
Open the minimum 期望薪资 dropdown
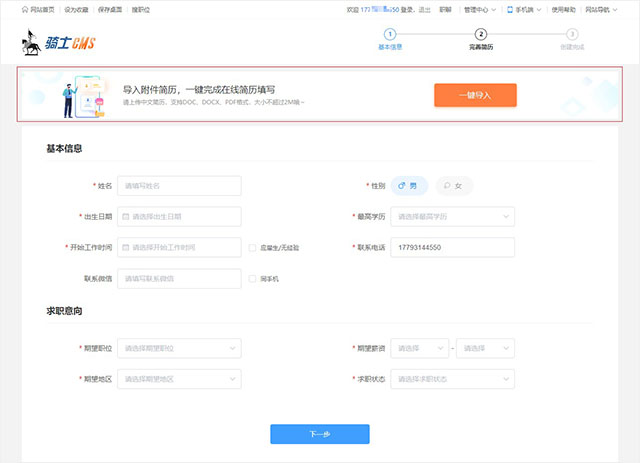[420, 348]
